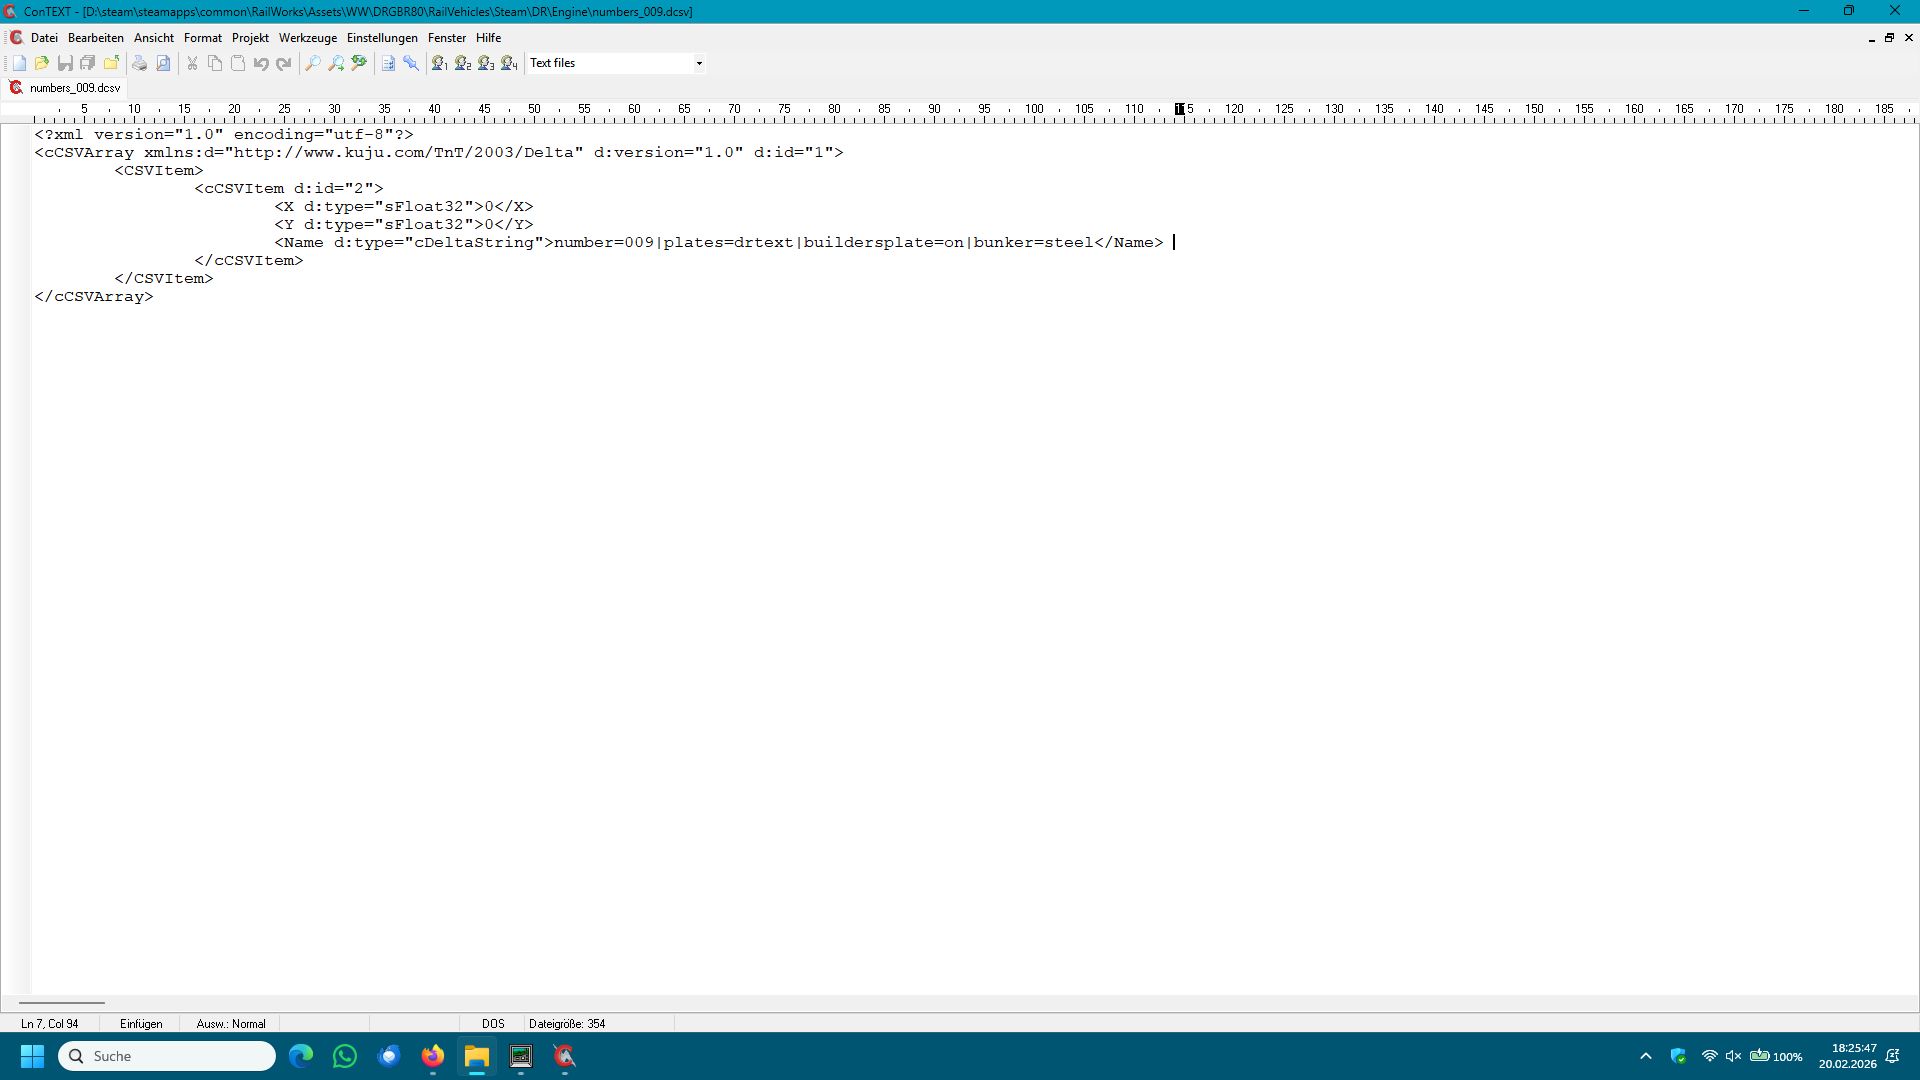1920x1080 pixels.
Task: Open Firefox from the taskbar
Action: pyautogui.click(x=433, y=1056)
